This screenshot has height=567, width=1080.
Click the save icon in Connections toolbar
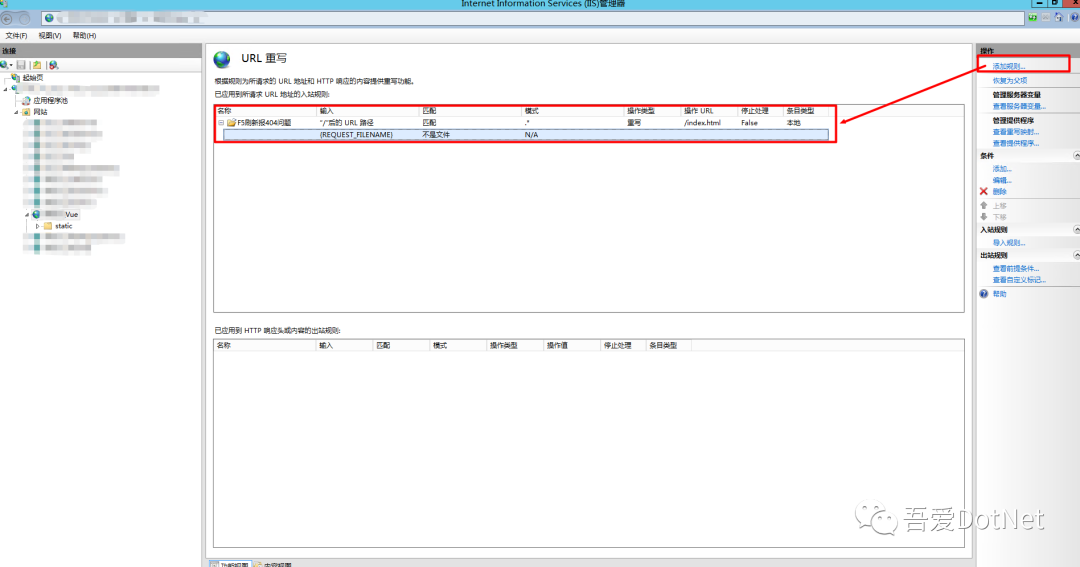coord(21,65)
